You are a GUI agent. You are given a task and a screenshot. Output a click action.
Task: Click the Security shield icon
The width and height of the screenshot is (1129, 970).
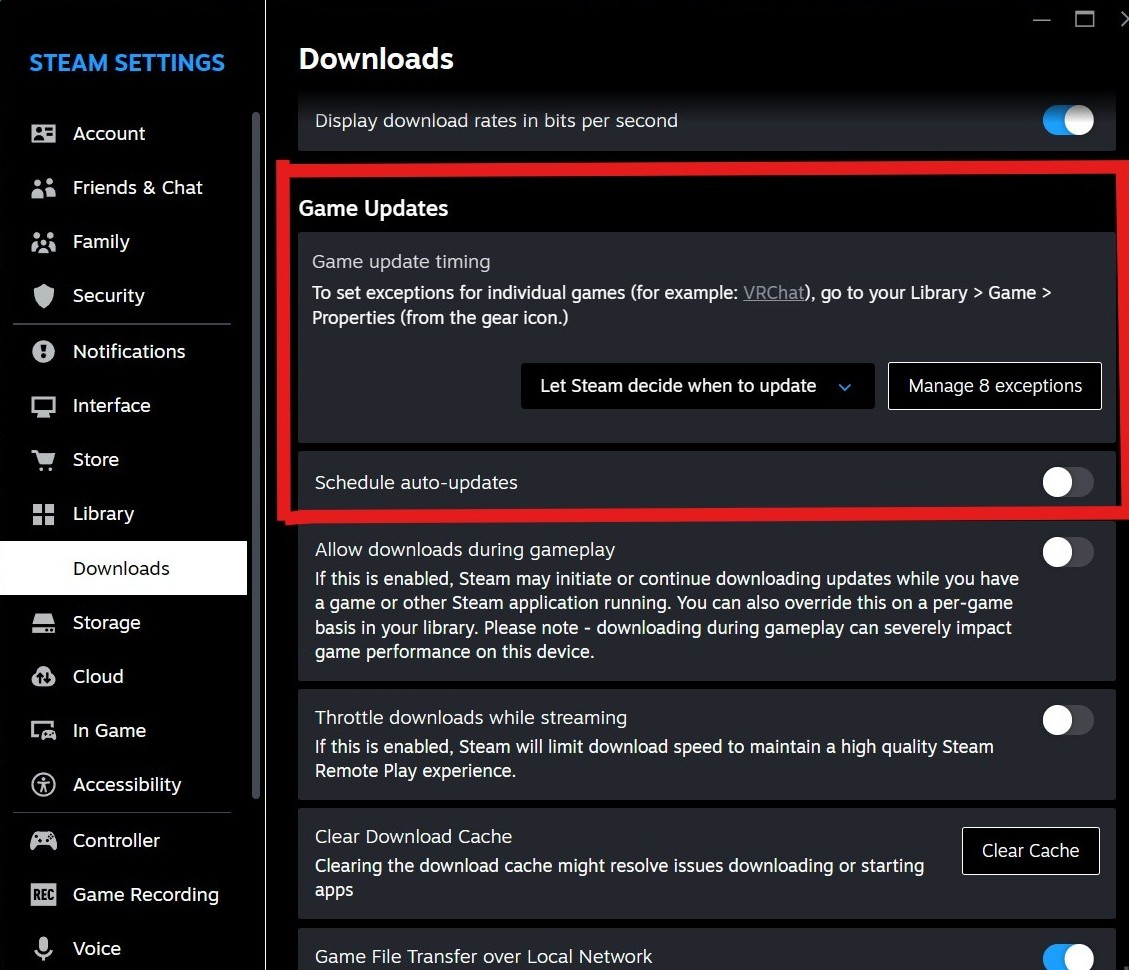[43, 296]
